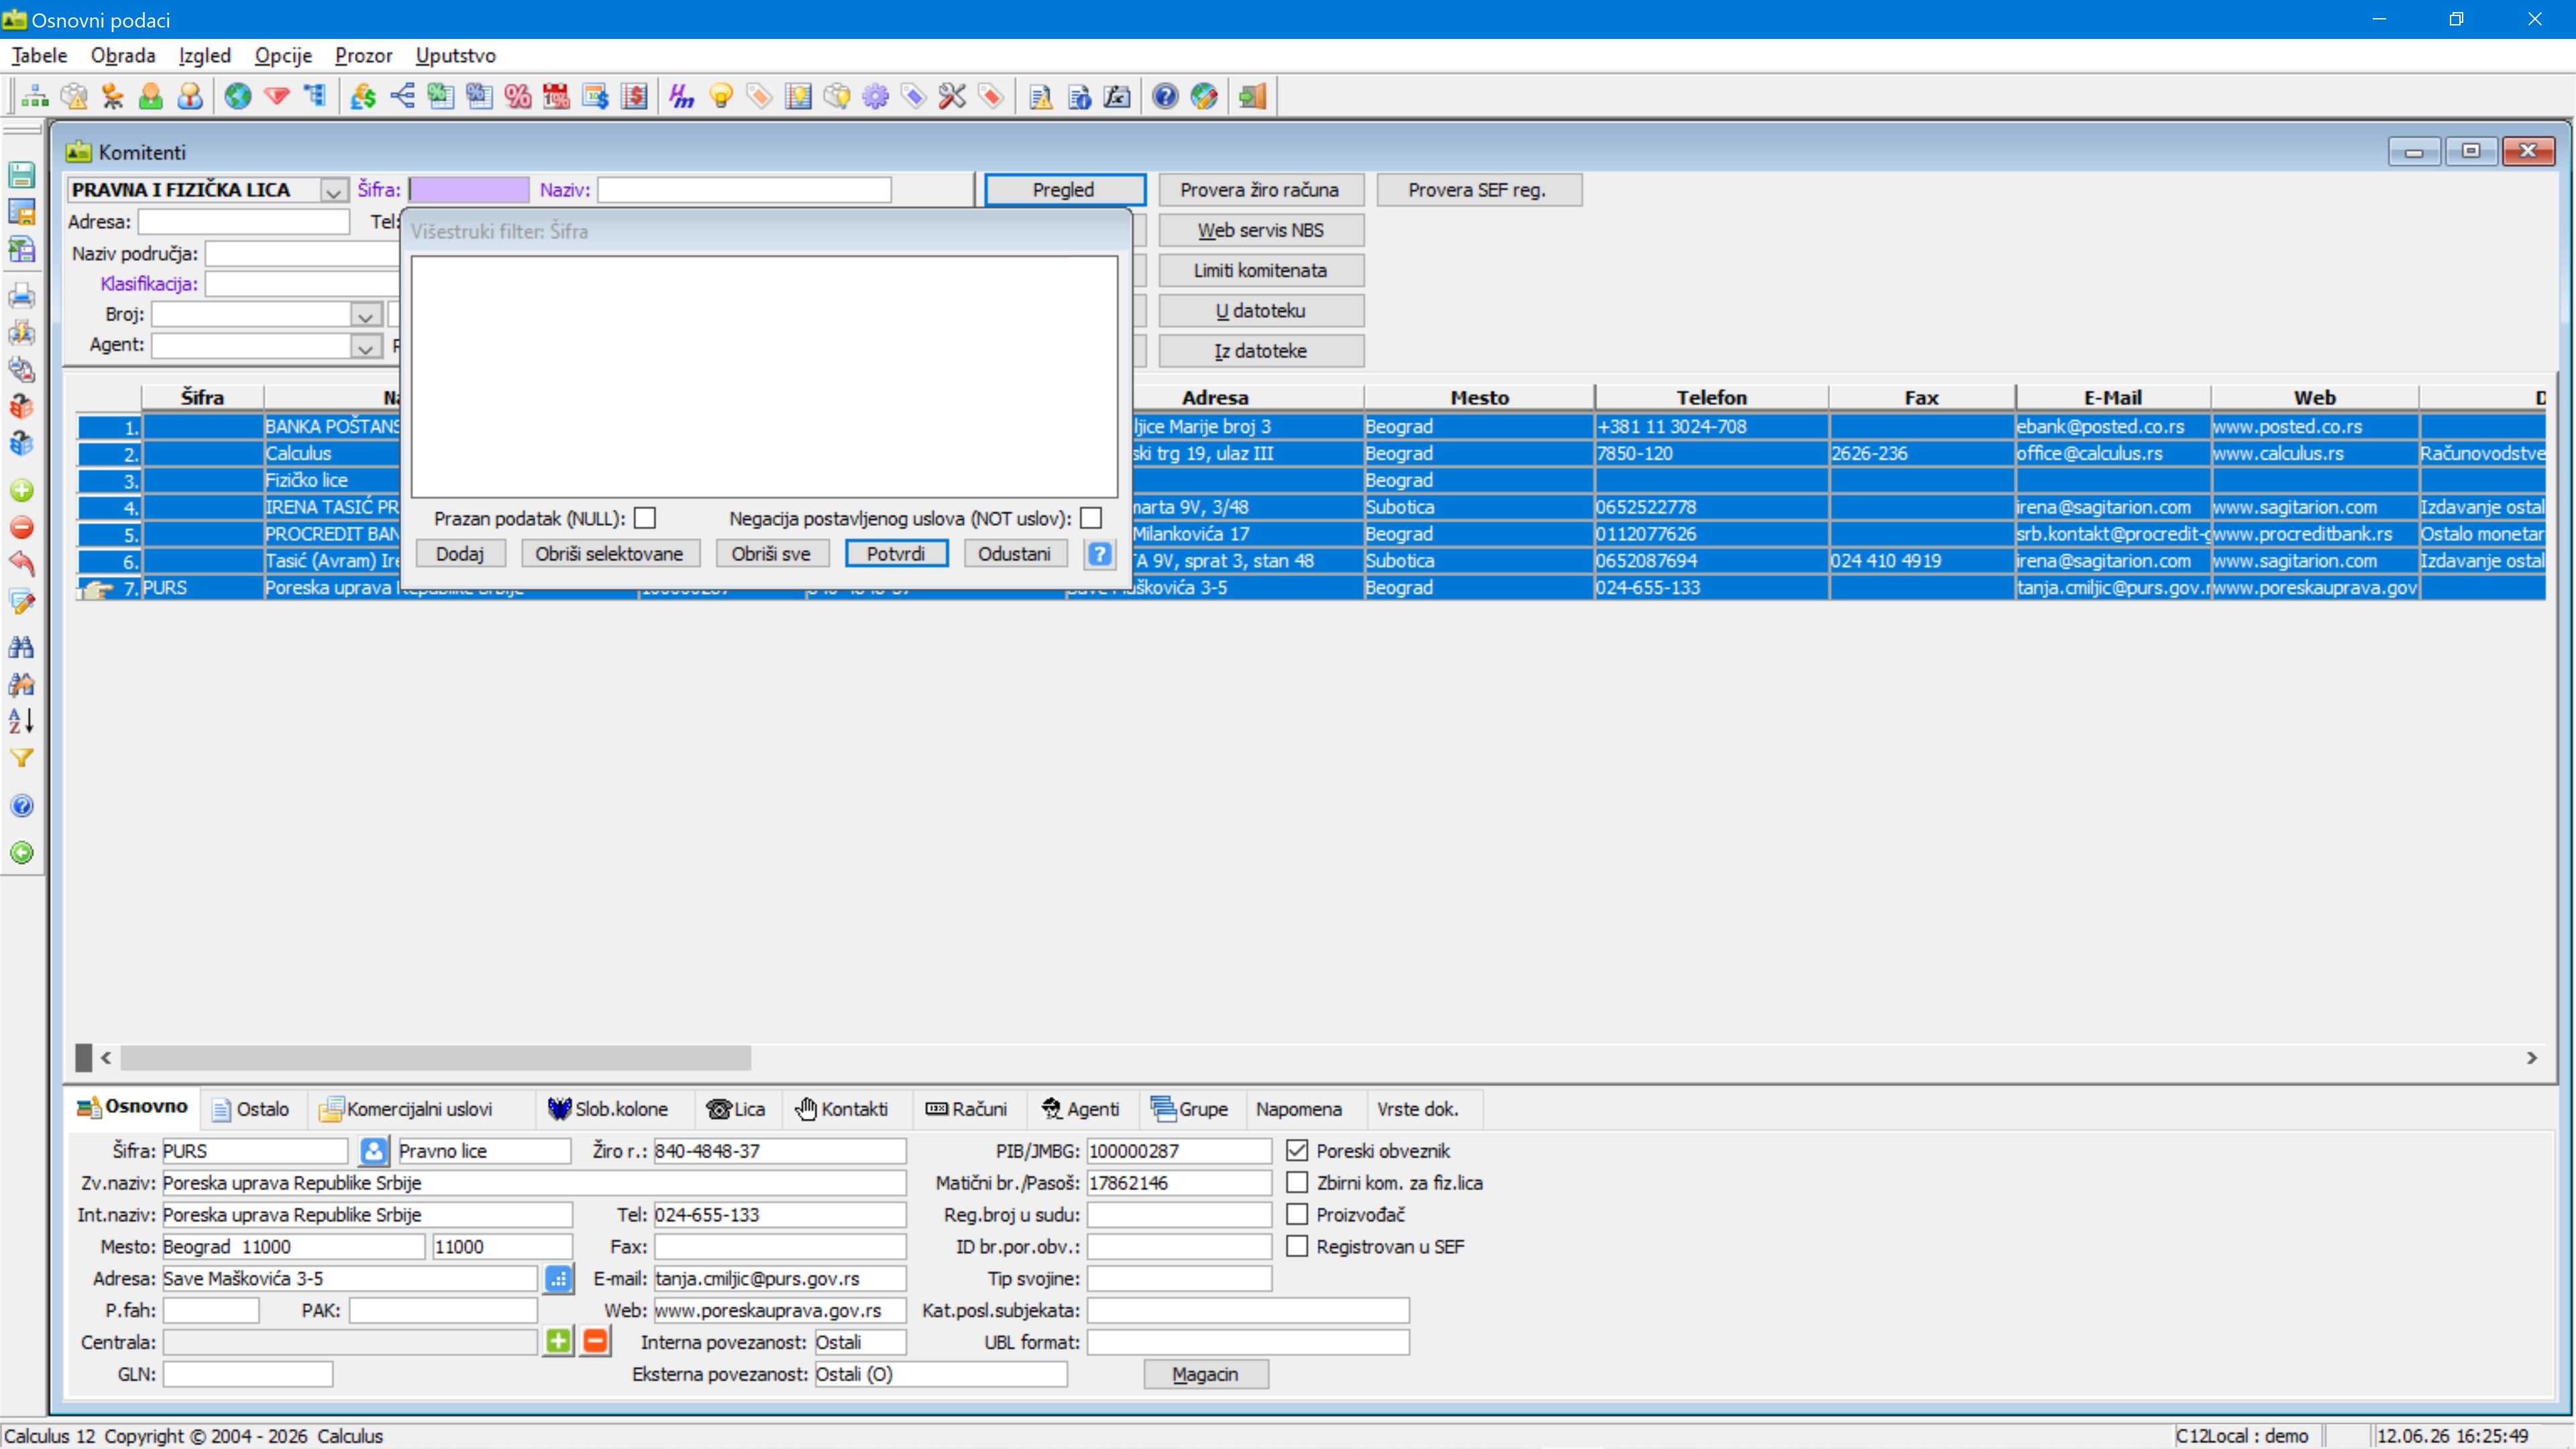Expand the Broj dropdown arrow
This screenshot has width=2576, height=1449.
[366, 315]
